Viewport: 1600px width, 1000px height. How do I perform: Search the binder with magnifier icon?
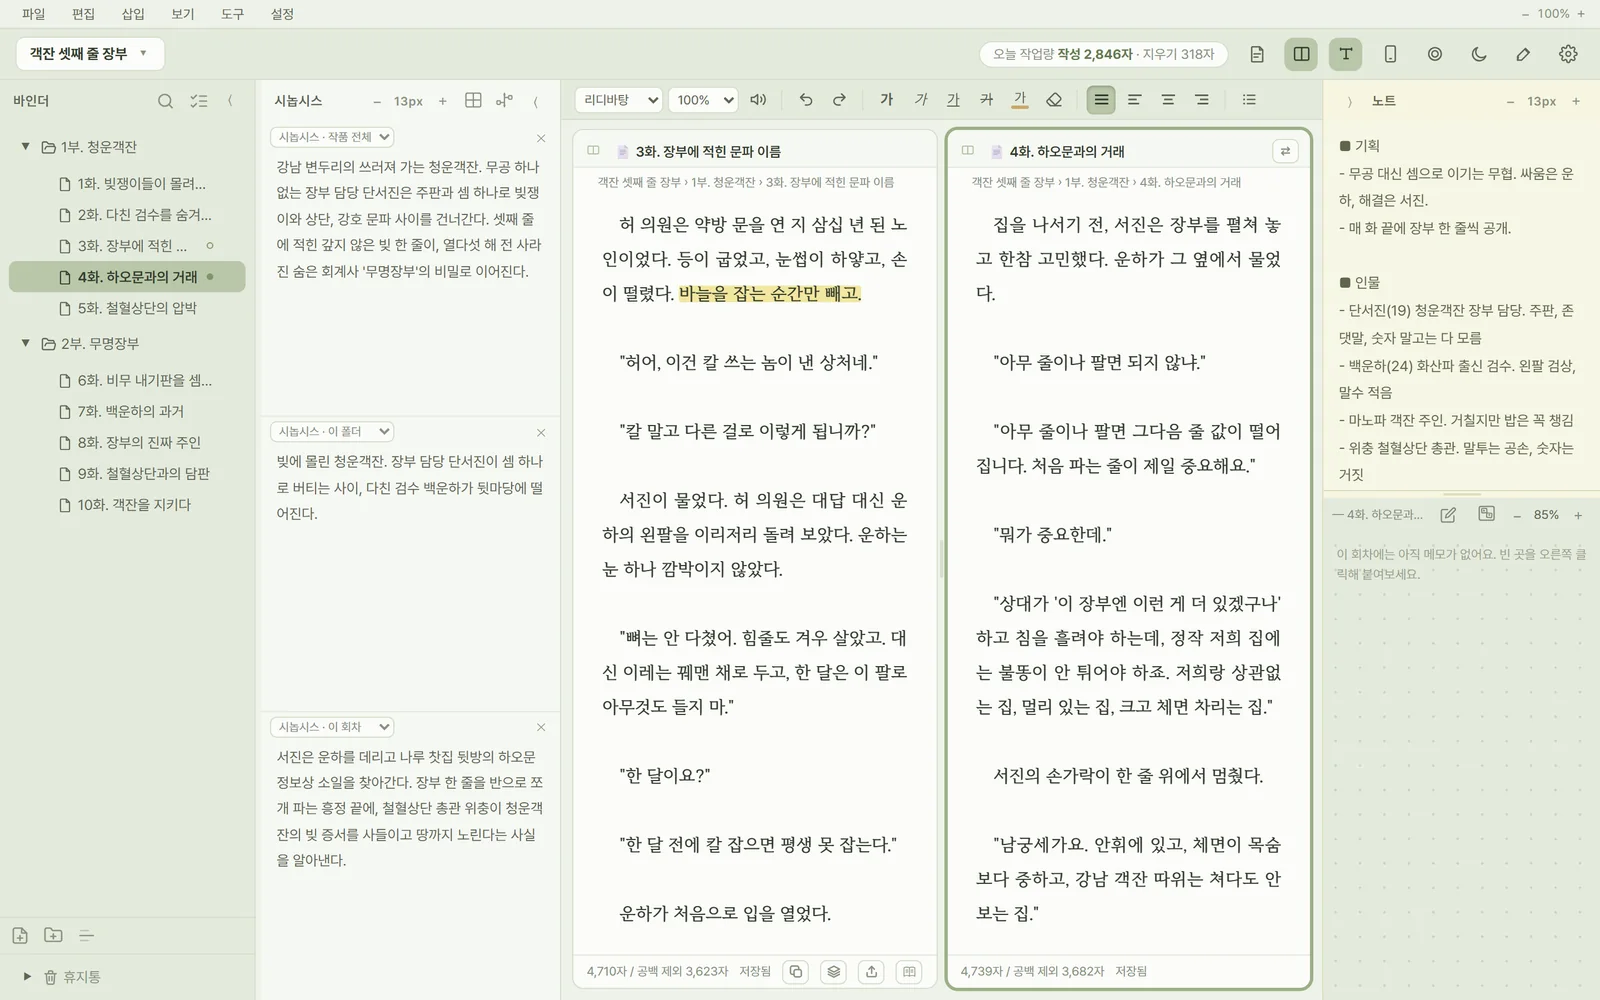point(166,101)
